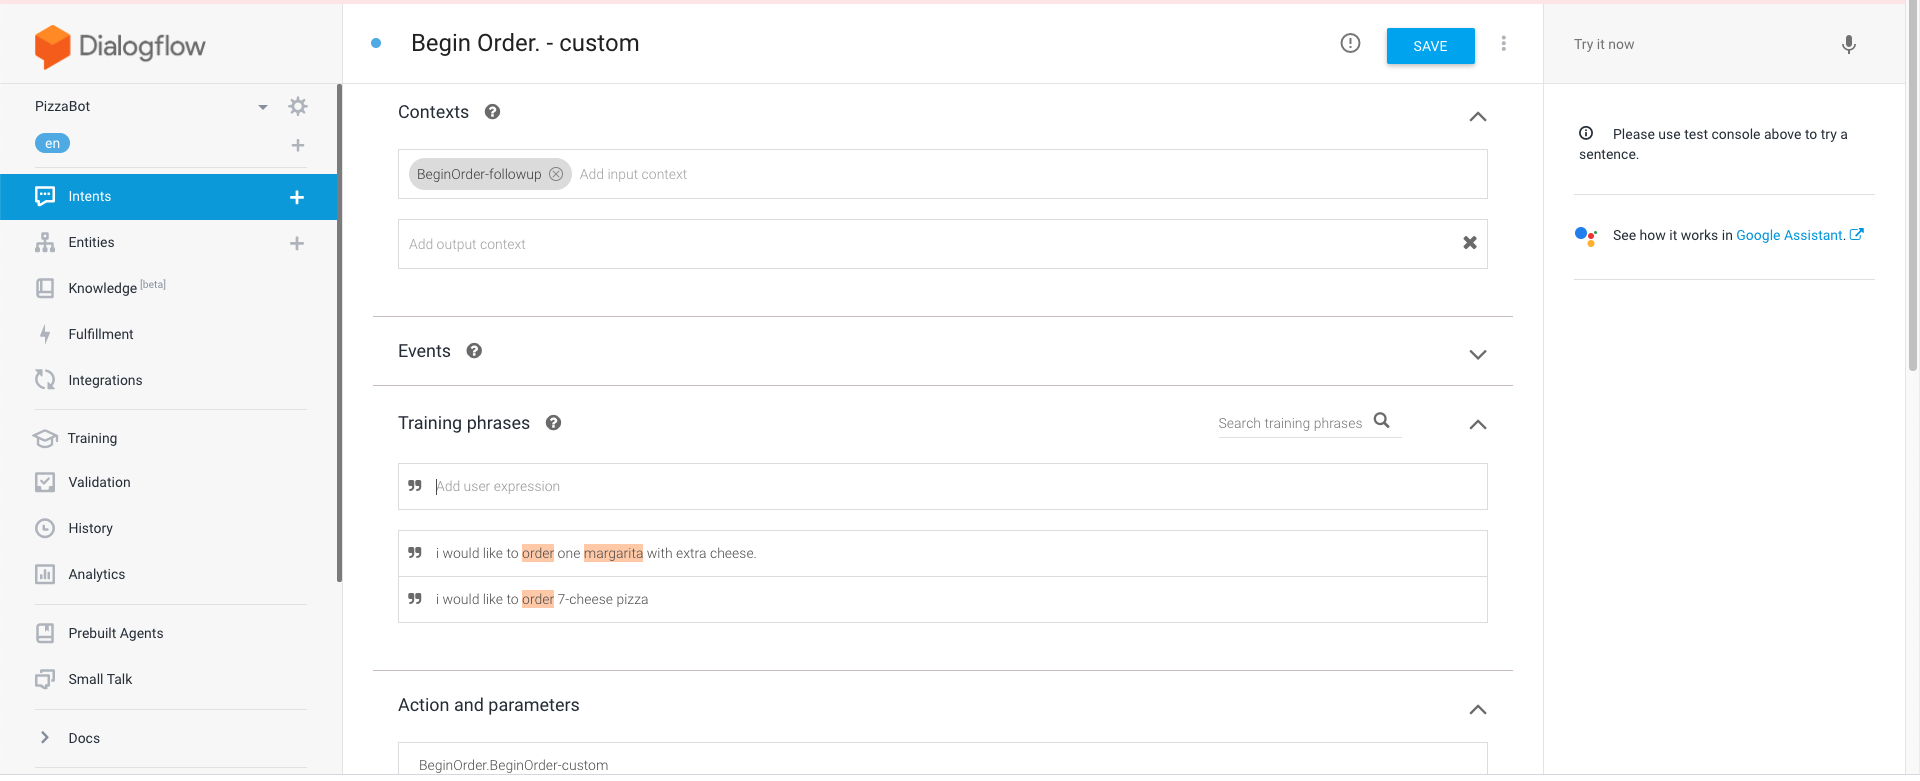Clear output contexts with X icon
Image resolution: width=1920 pixels, height=781 pixels.
(x=1470, y=243)
